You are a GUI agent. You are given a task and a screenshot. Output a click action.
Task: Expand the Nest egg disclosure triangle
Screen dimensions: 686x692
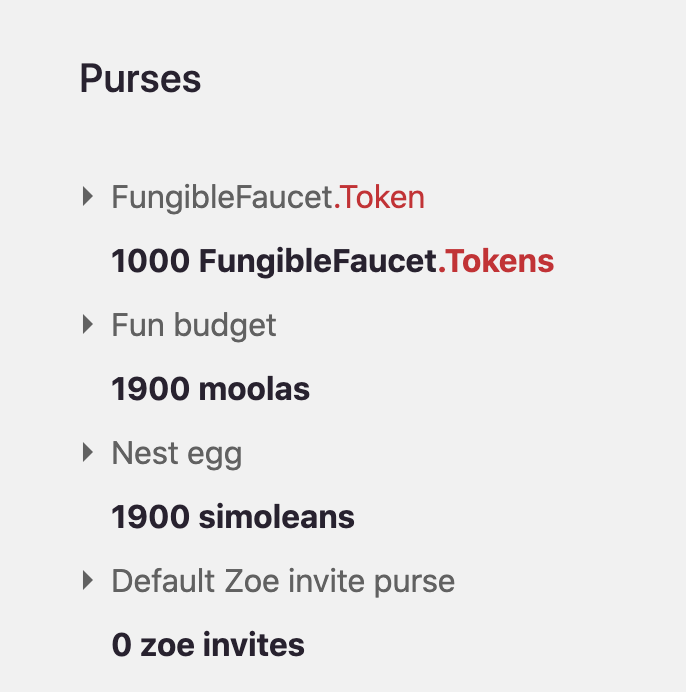88,452
